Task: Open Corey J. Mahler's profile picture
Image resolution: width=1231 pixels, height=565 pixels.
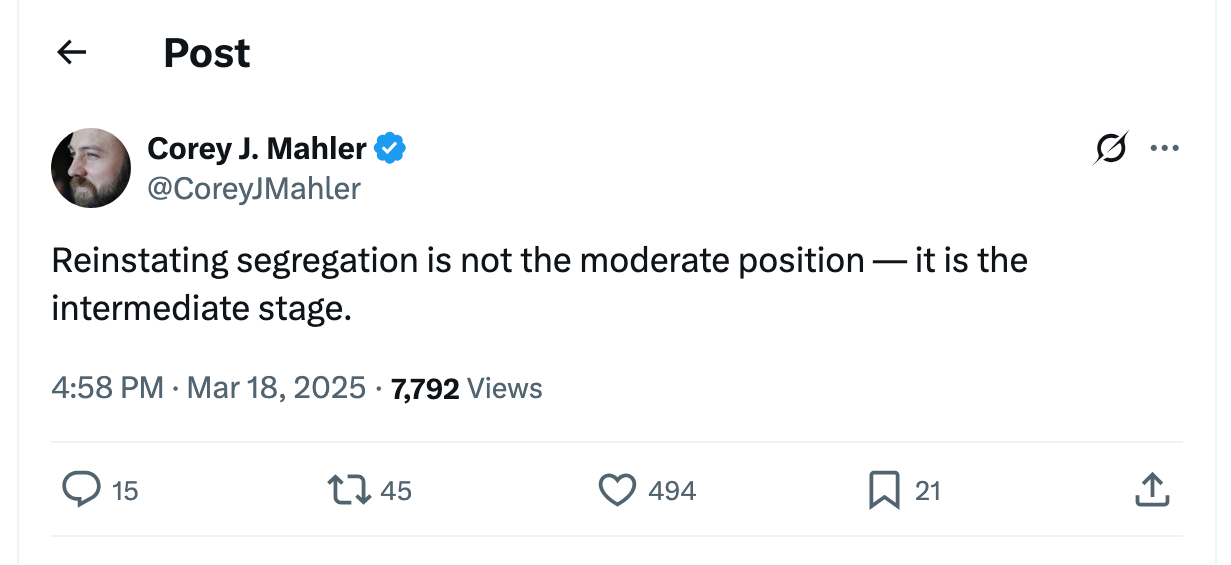Action: [91, 168]
